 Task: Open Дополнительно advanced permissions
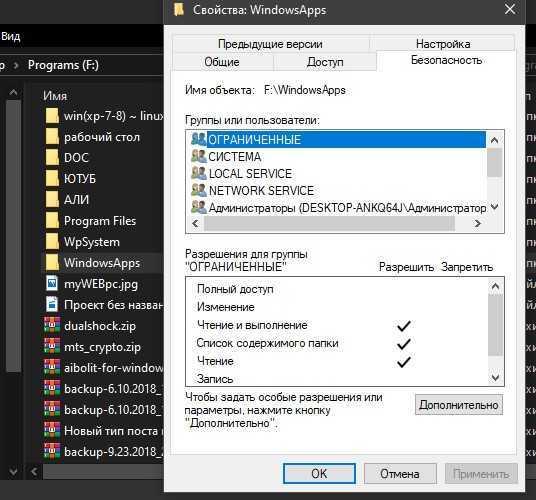(x=459, y=405)
